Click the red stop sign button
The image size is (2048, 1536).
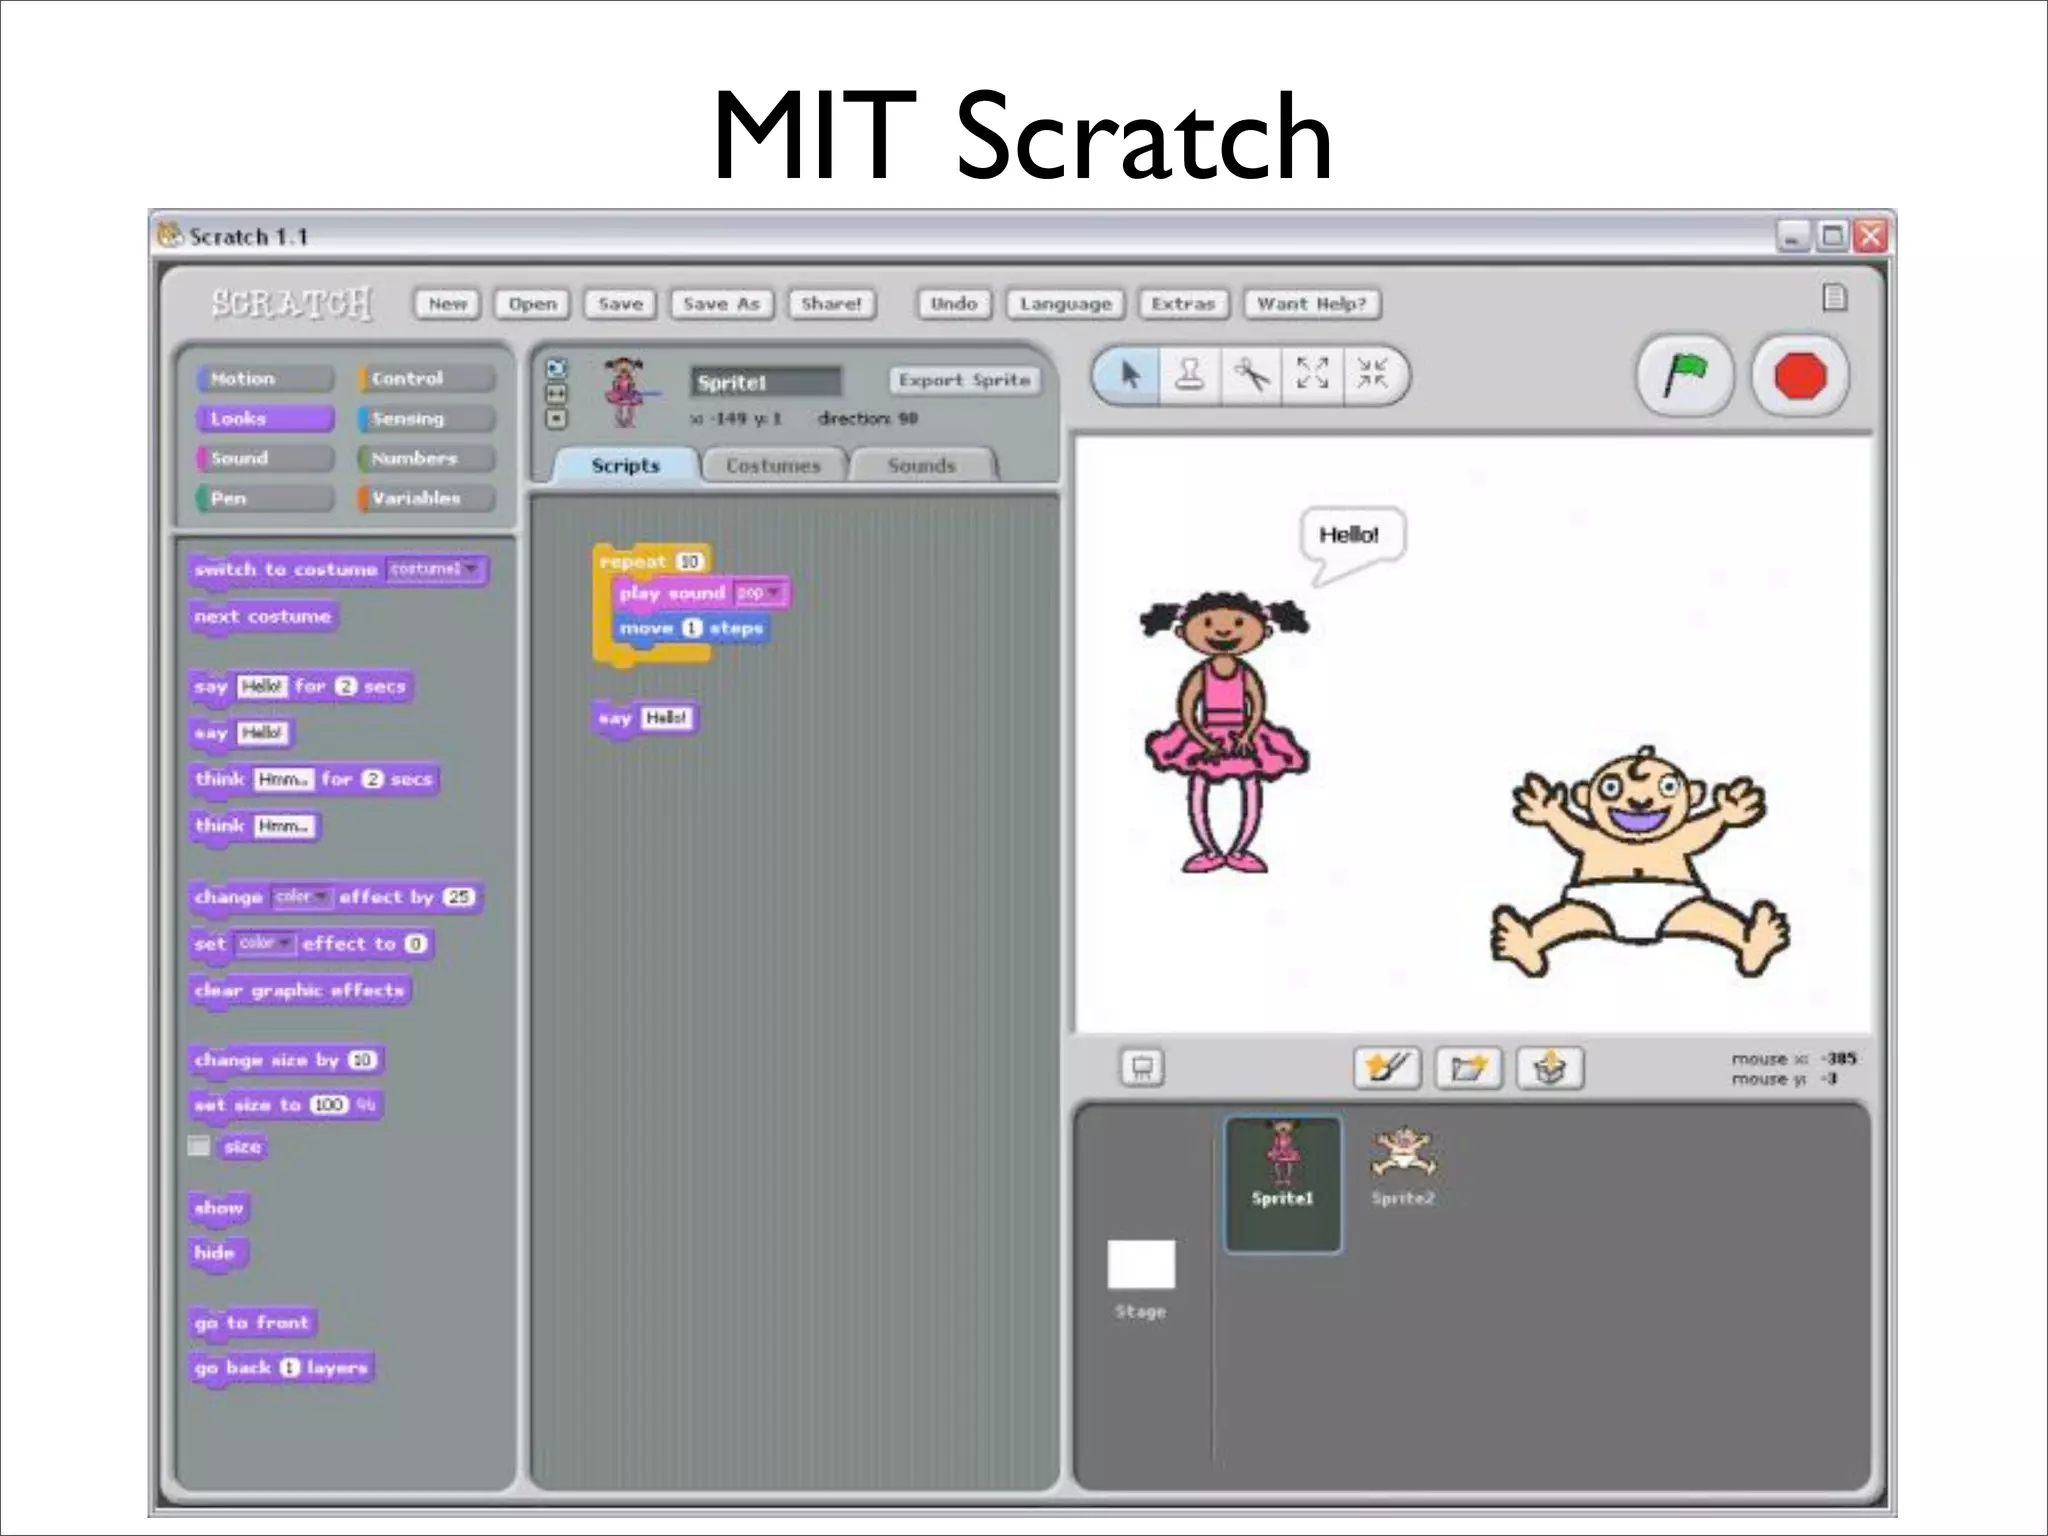point(1800,377)
